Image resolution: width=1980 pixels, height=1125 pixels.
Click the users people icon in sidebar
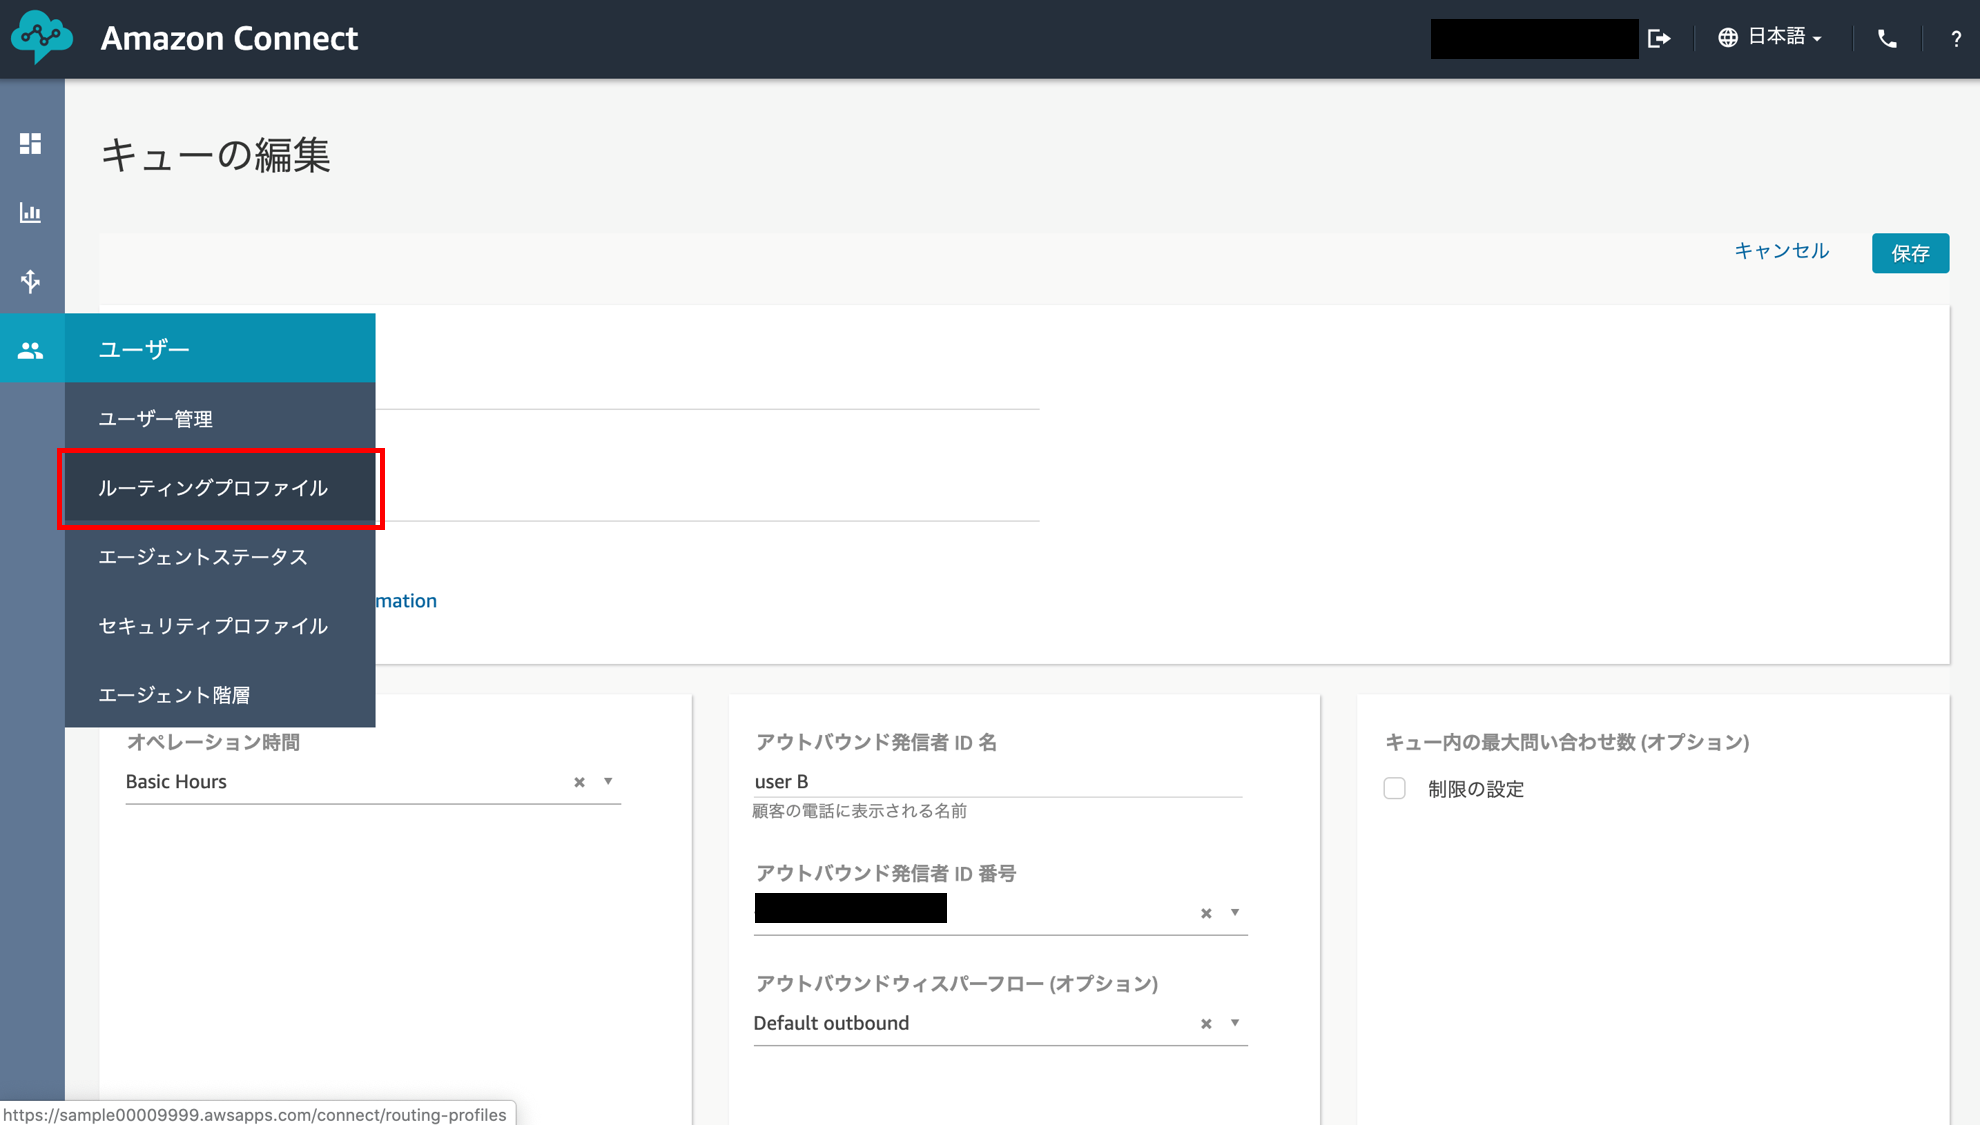click(31, 349)
